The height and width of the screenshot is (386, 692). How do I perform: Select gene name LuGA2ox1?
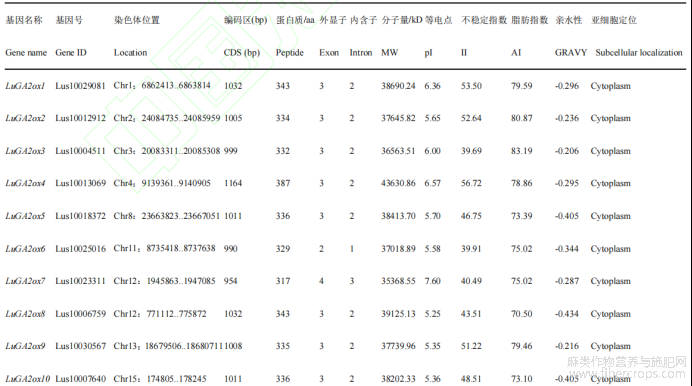[x=25, y=86]
